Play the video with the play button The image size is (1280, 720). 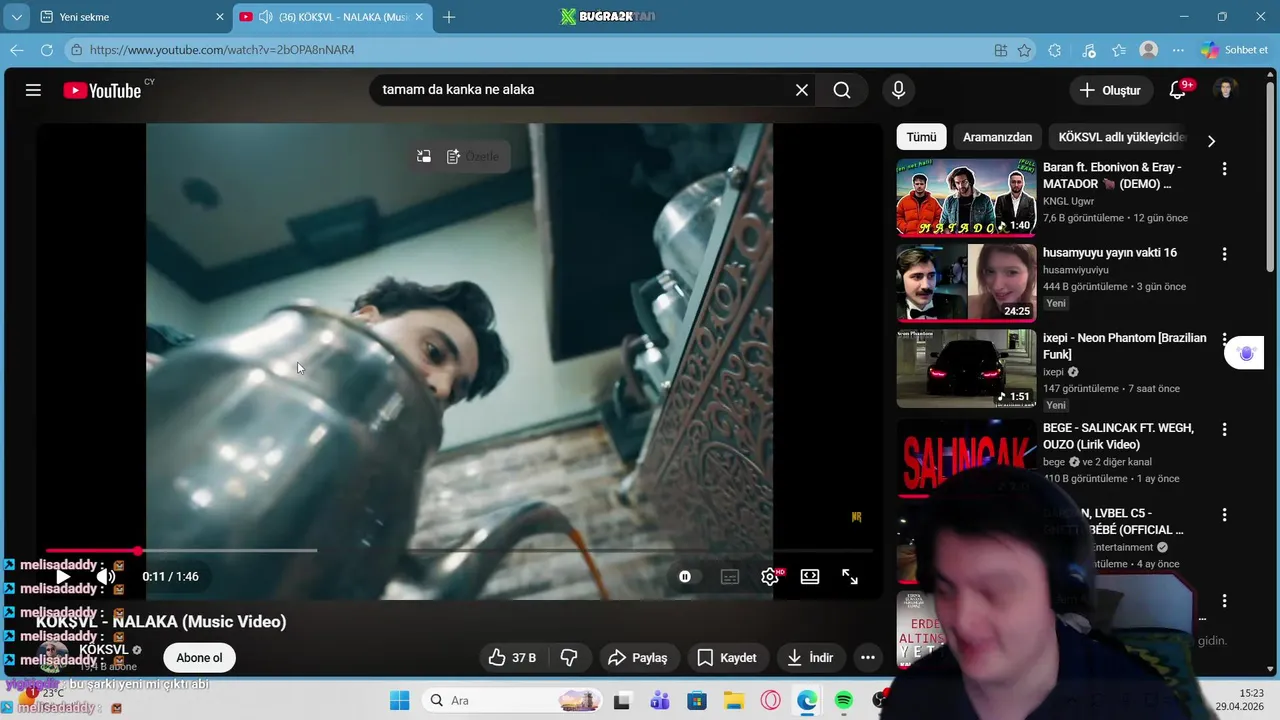click(x=63, y=577)
